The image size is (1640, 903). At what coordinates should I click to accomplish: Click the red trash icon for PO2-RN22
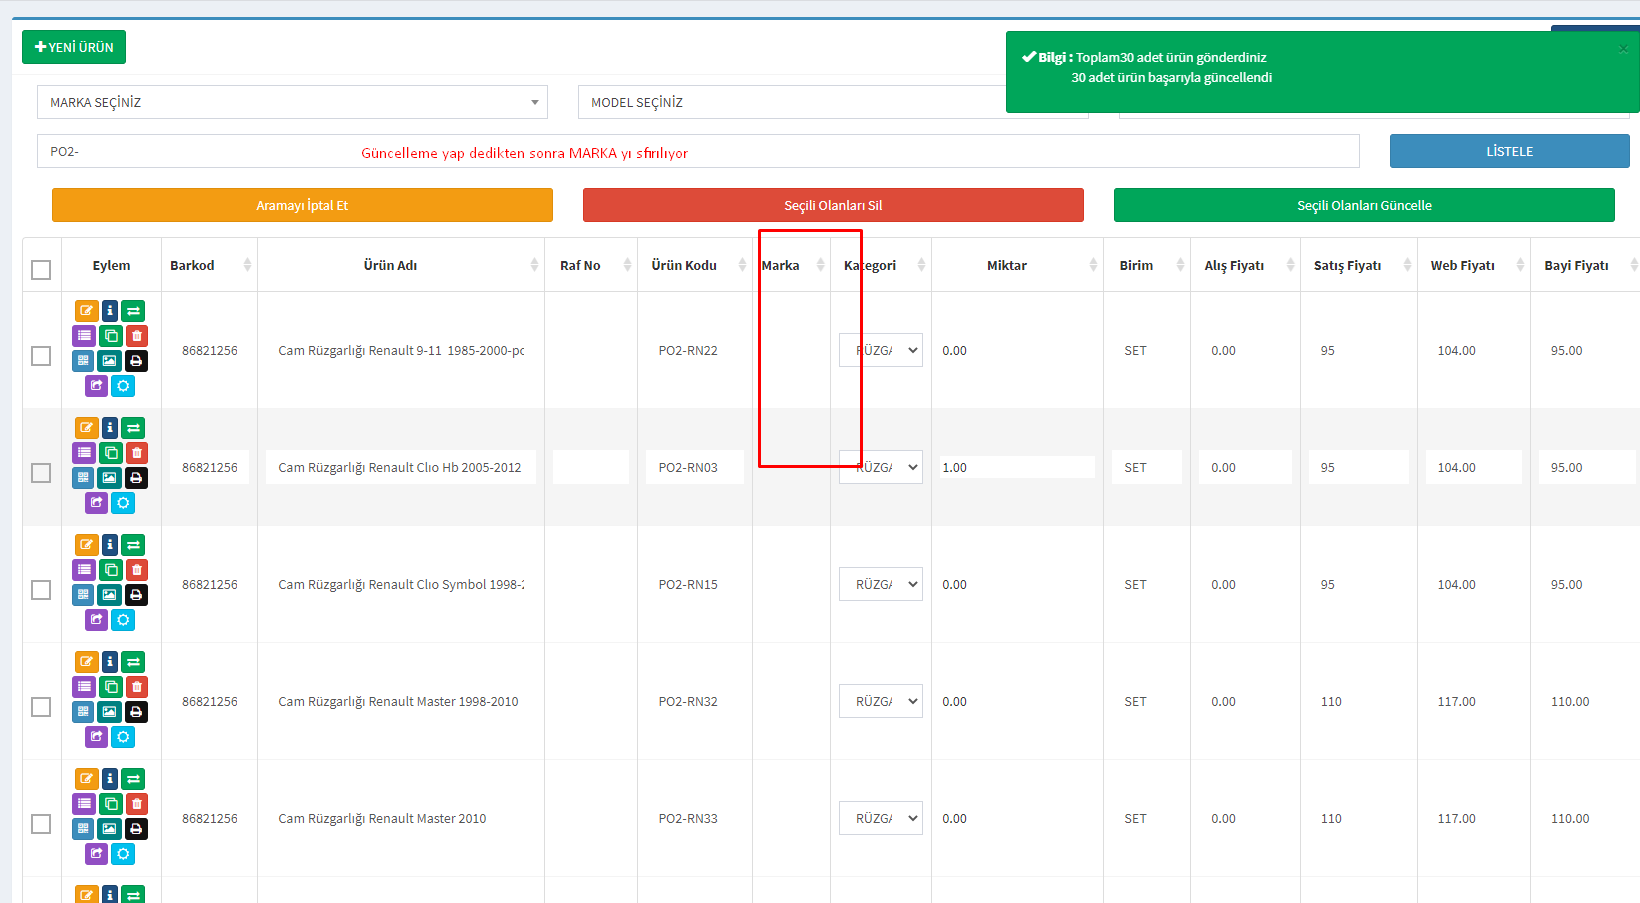137,336
